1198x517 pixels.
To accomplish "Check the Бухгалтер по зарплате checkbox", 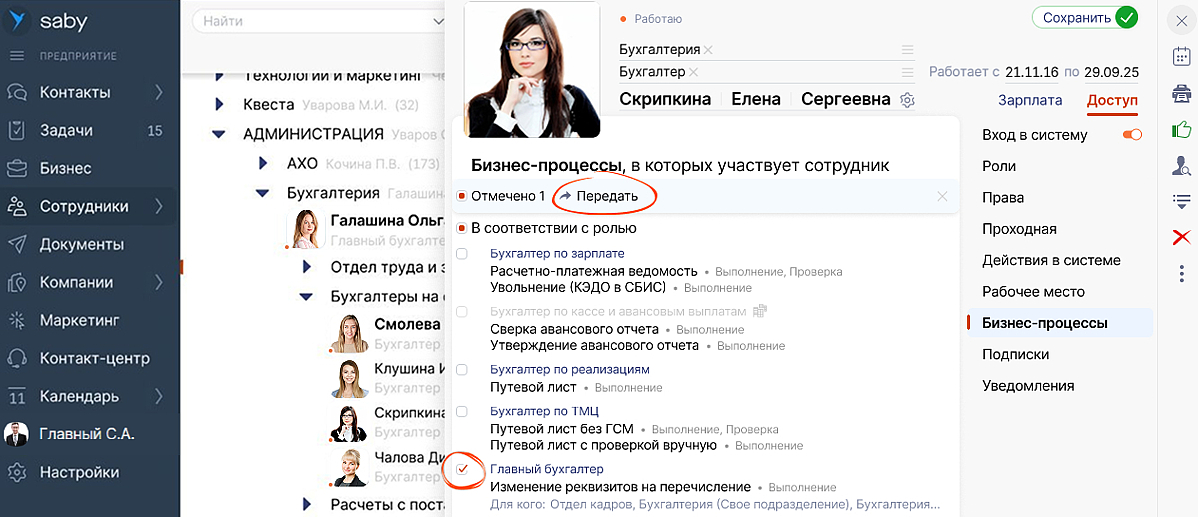I will point(462,254).
